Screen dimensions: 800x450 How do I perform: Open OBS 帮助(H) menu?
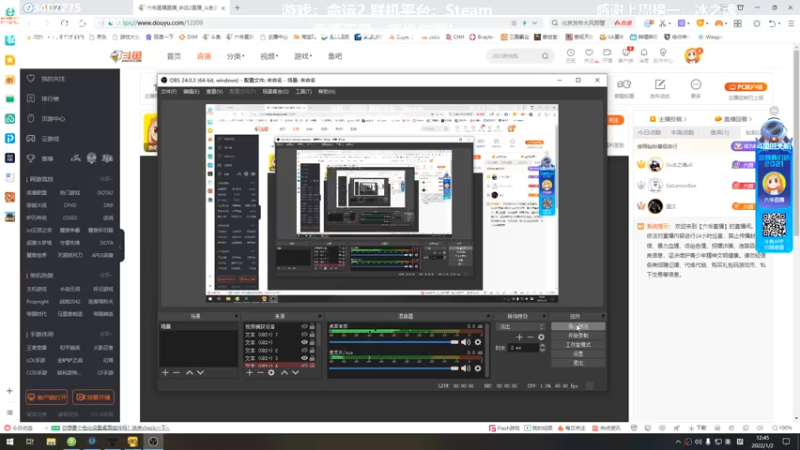point(327,92)
